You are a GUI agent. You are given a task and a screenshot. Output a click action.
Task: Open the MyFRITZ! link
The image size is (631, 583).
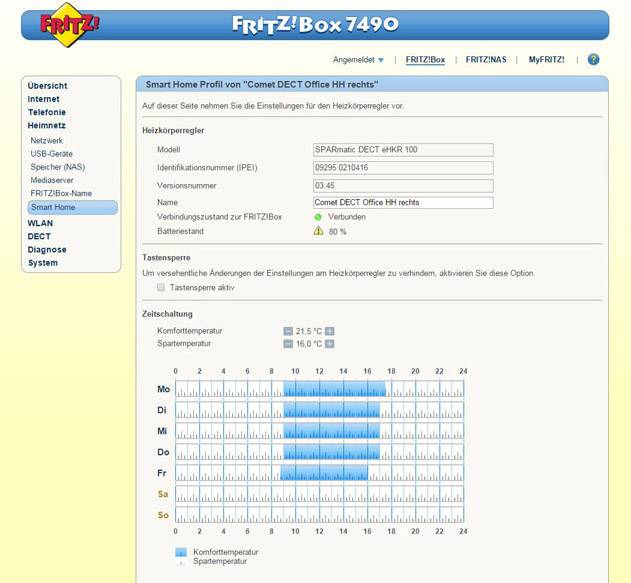[x=546, y=60]
